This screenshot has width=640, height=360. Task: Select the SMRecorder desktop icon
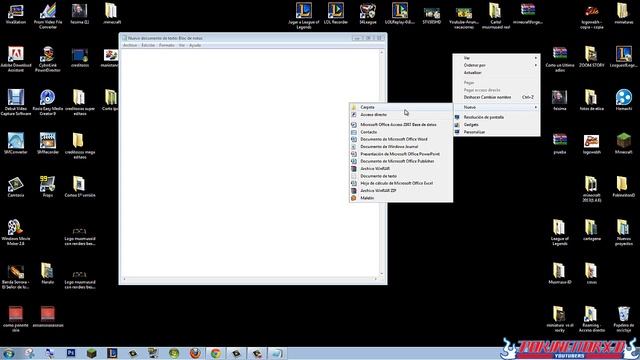pyautogui.click(x=47, y=143)
